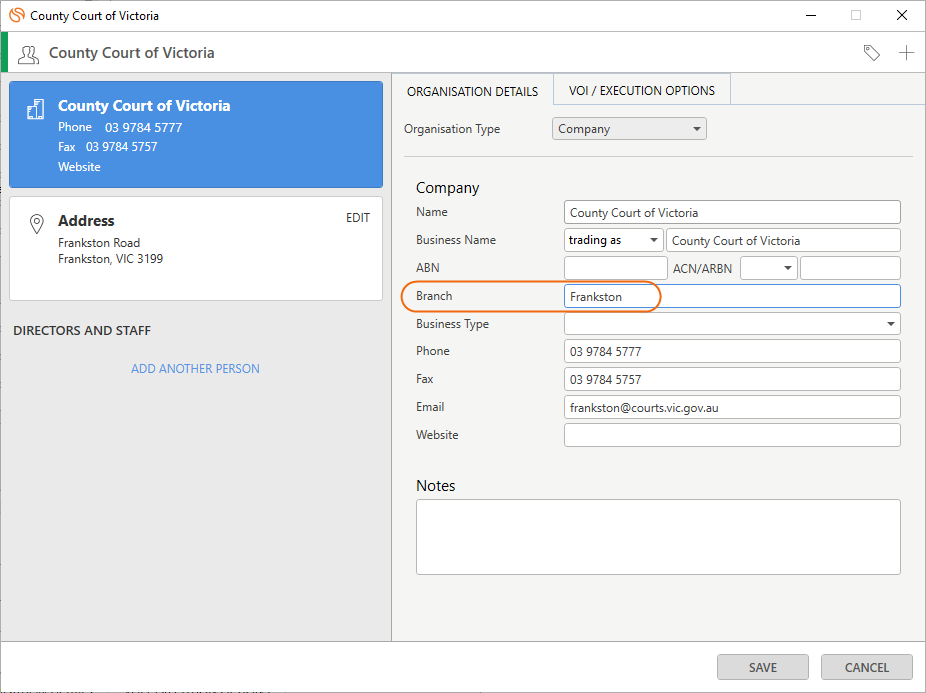Click the DIRECTORS AND STAFF heading
926x693 pixels.
[x=82, y=331]
